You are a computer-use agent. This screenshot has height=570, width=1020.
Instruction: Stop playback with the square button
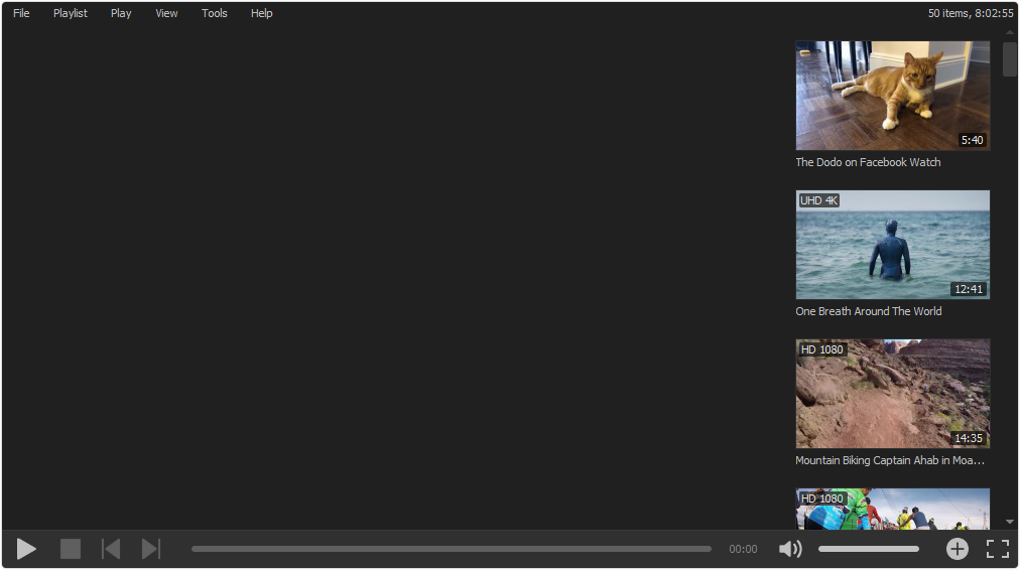(70, 549)
